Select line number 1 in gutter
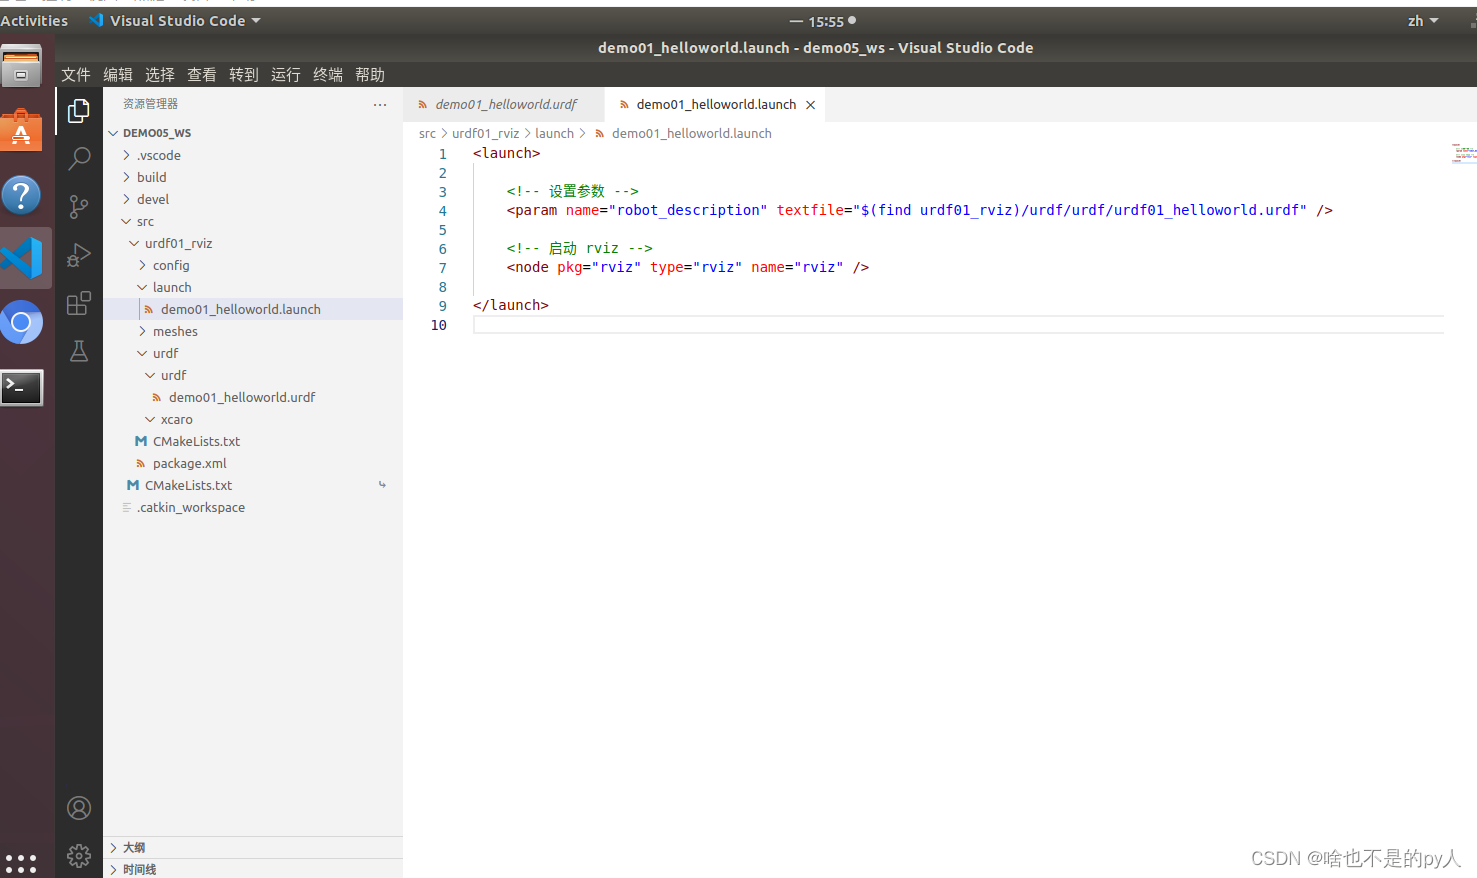 [442, 154]
